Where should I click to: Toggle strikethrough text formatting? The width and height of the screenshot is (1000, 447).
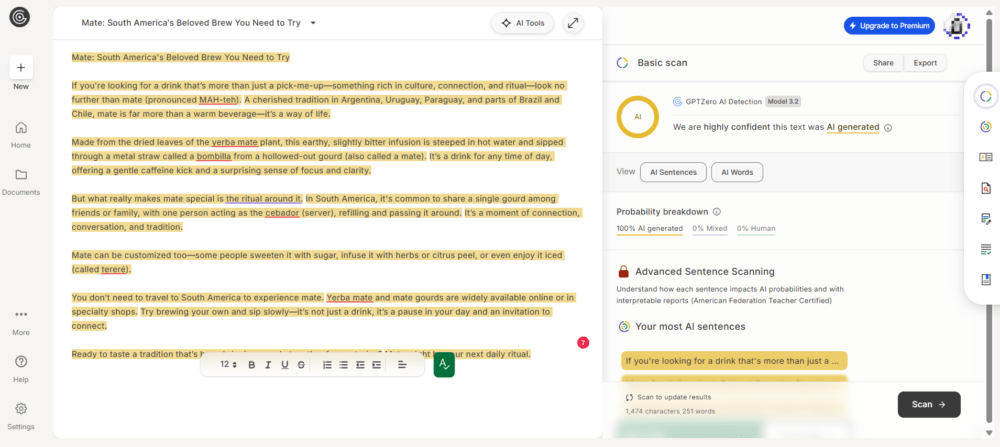pos(301,365)
